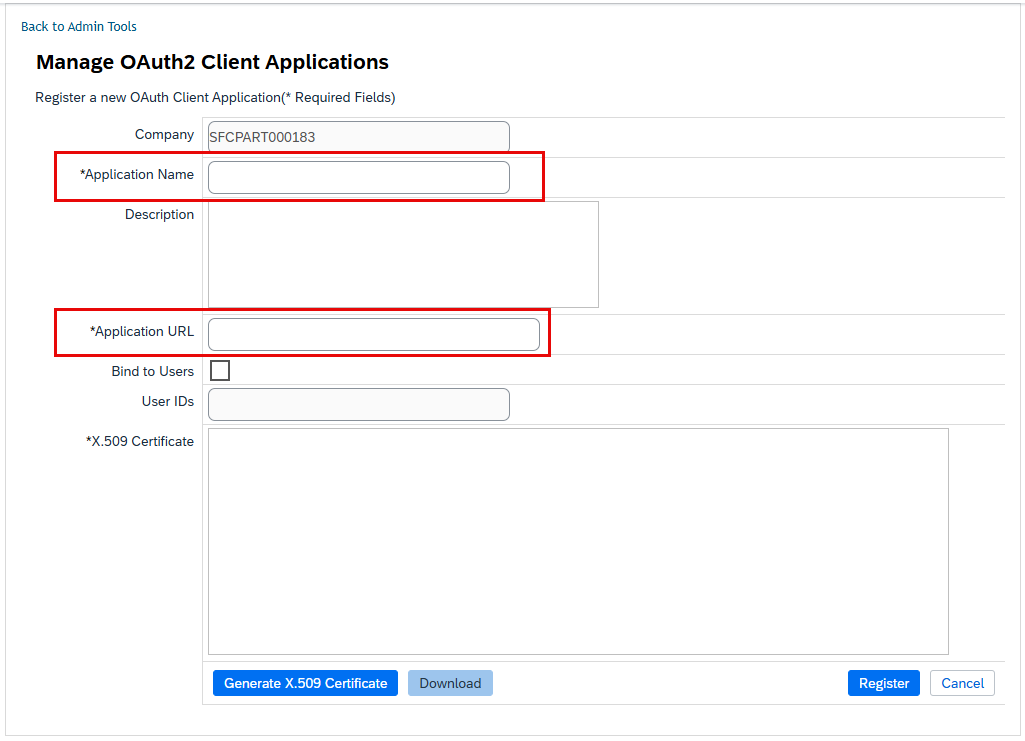Click the User IDs input box
Image resolution: width=1025 pixels, height=741 pixels.
pyautogui.click(x=359, y=404)
